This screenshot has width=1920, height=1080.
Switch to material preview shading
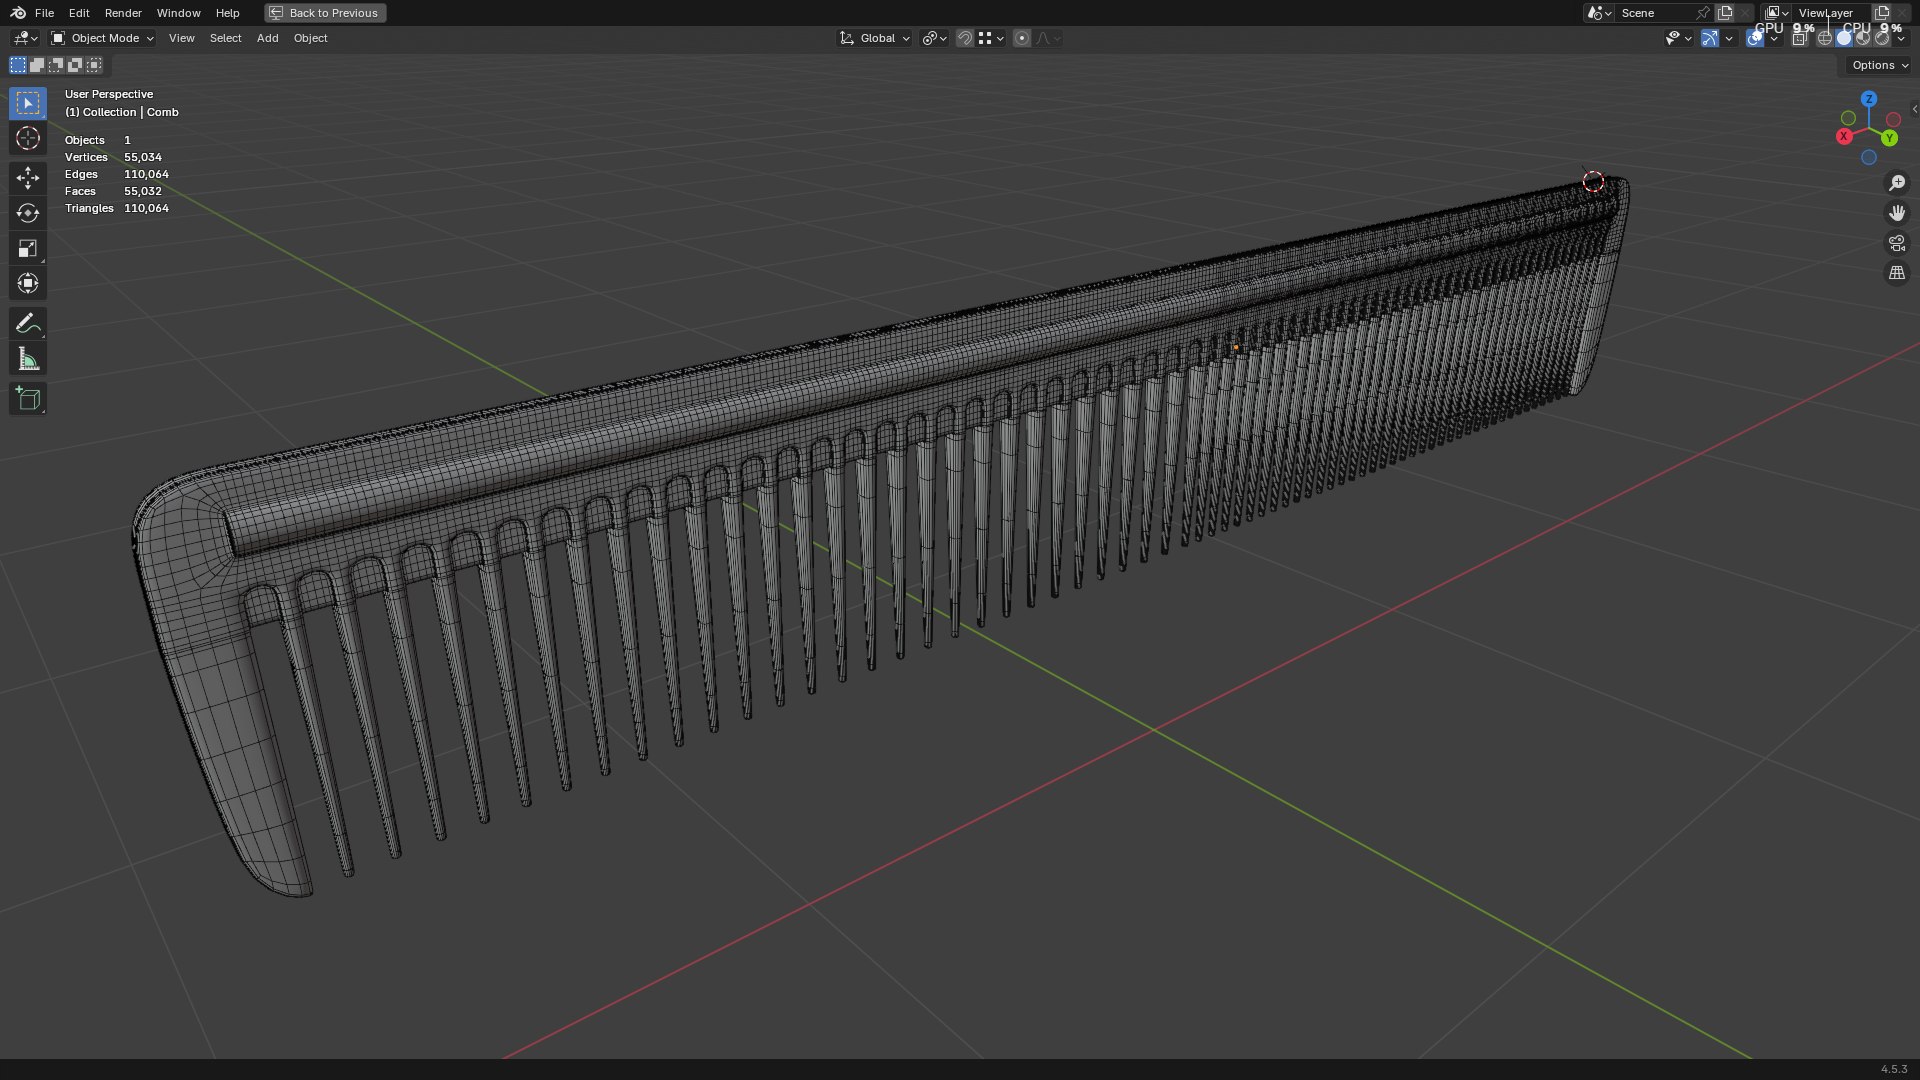click(x=1863, y=38)
